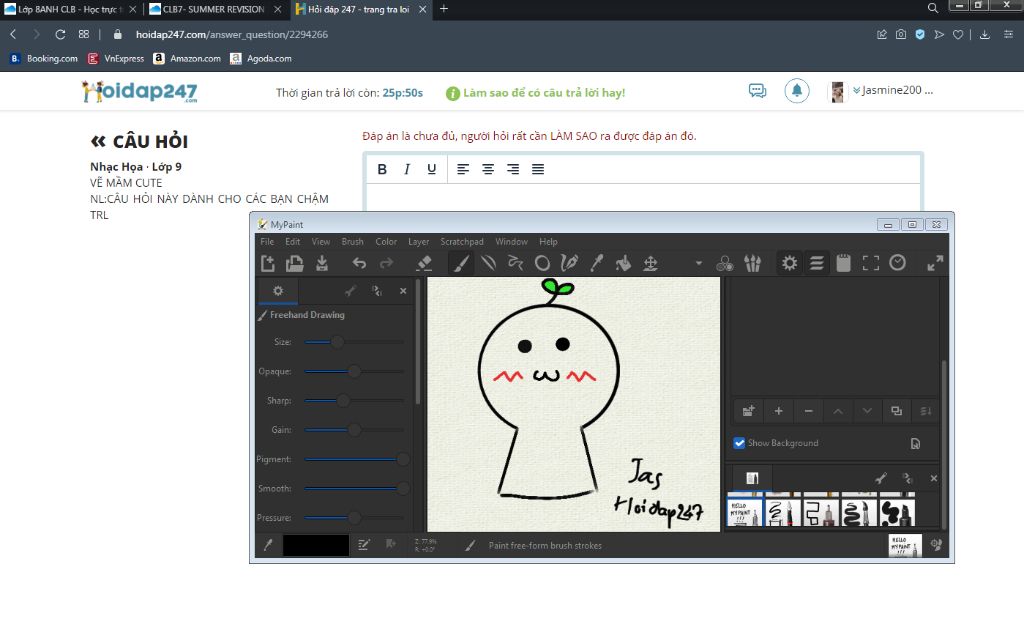
Task: Open the Edit menu in MyPaint
Action: [293, 242]
